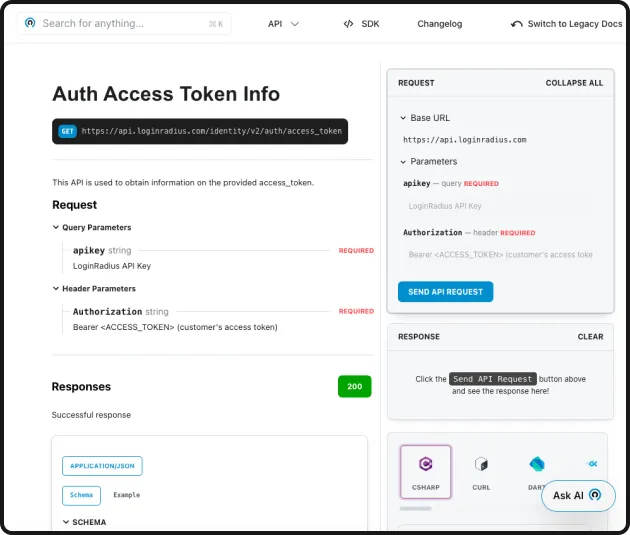Open the API dropdown menu
This screenshot has height=535, width=630.
[x=283, y=24]
